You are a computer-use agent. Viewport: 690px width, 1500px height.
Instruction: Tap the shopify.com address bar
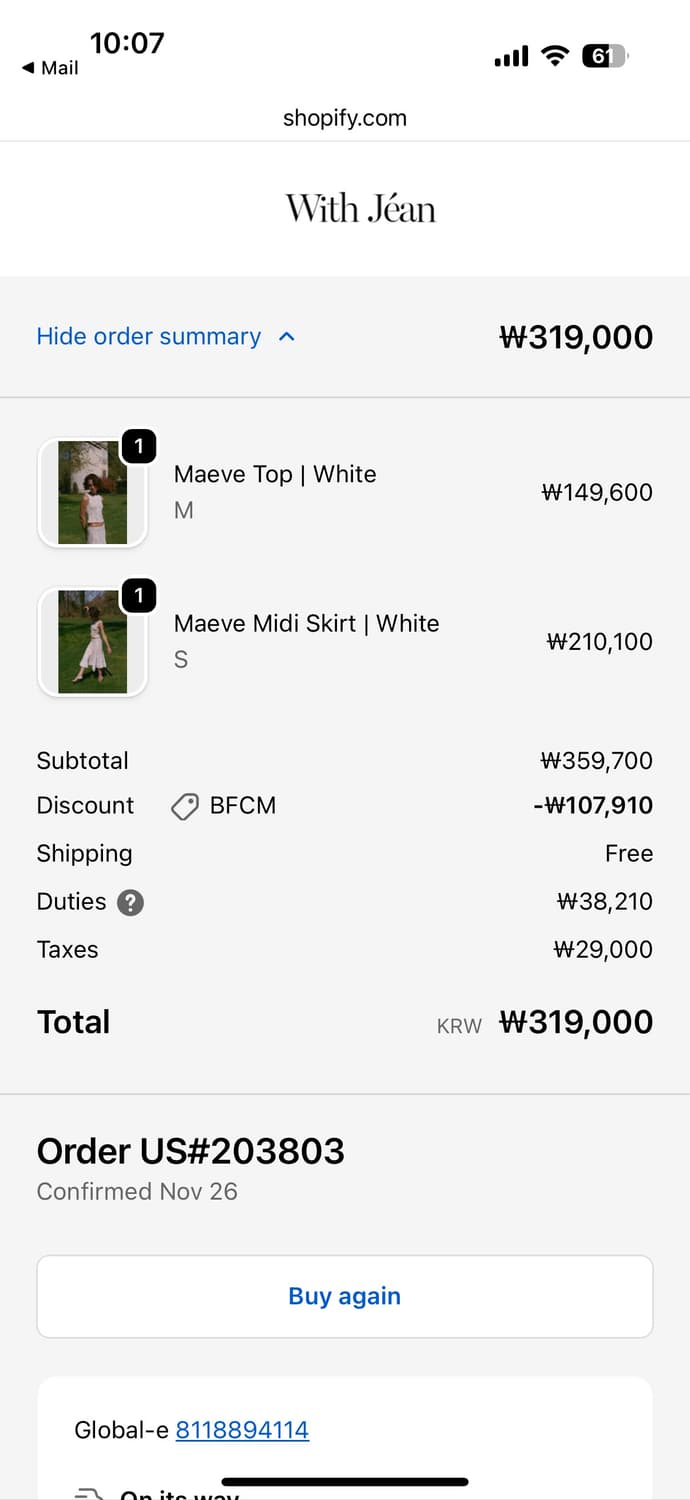(344, 118)
